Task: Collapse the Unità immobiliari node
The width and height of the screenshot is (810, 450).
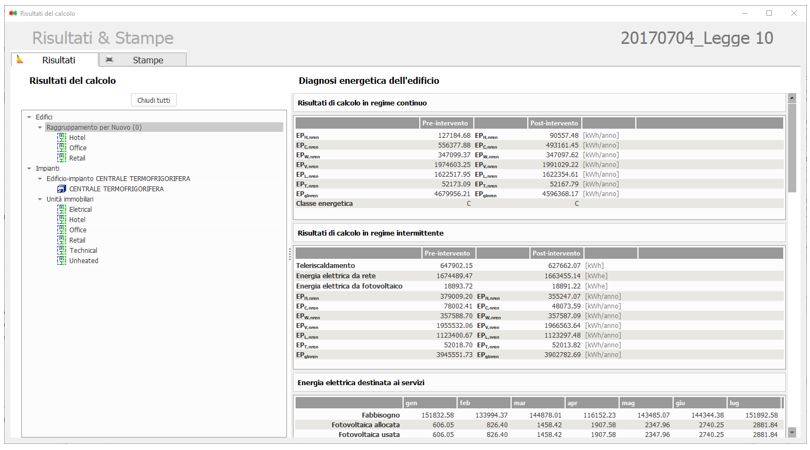Action: click(x=40, y=199)
